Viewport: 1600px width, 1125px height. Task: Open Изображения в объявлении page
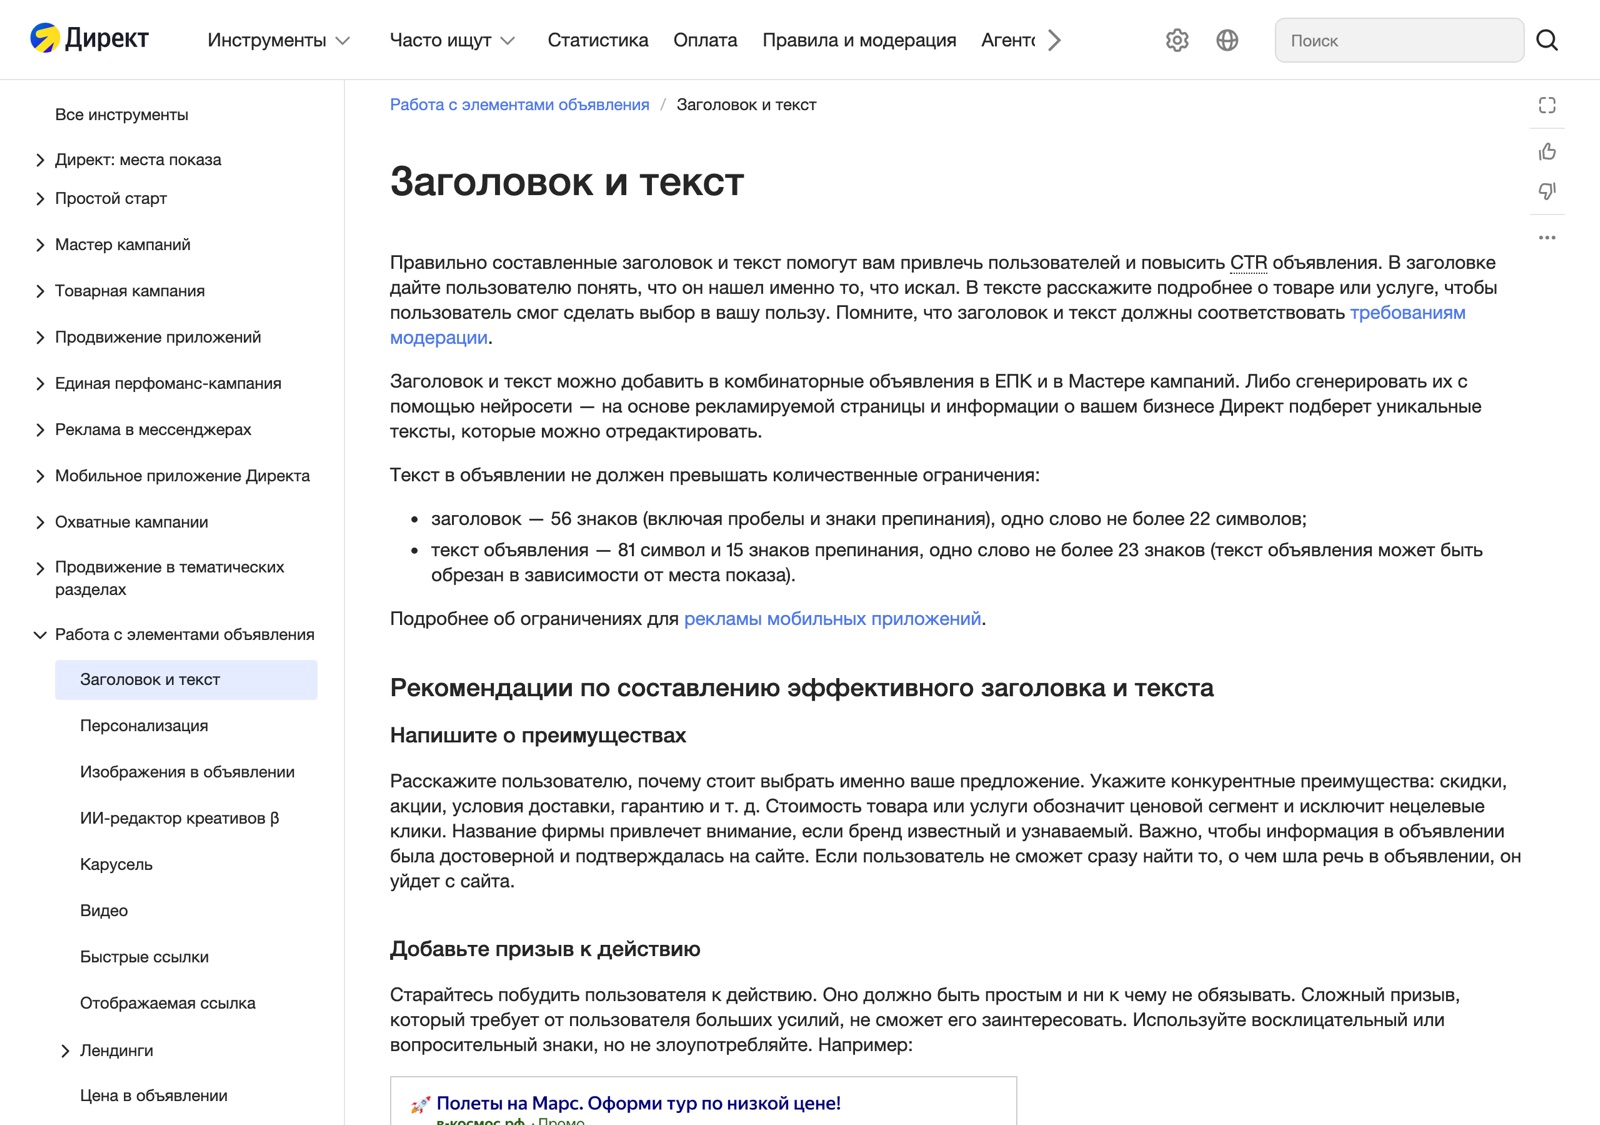coord(187,772)
